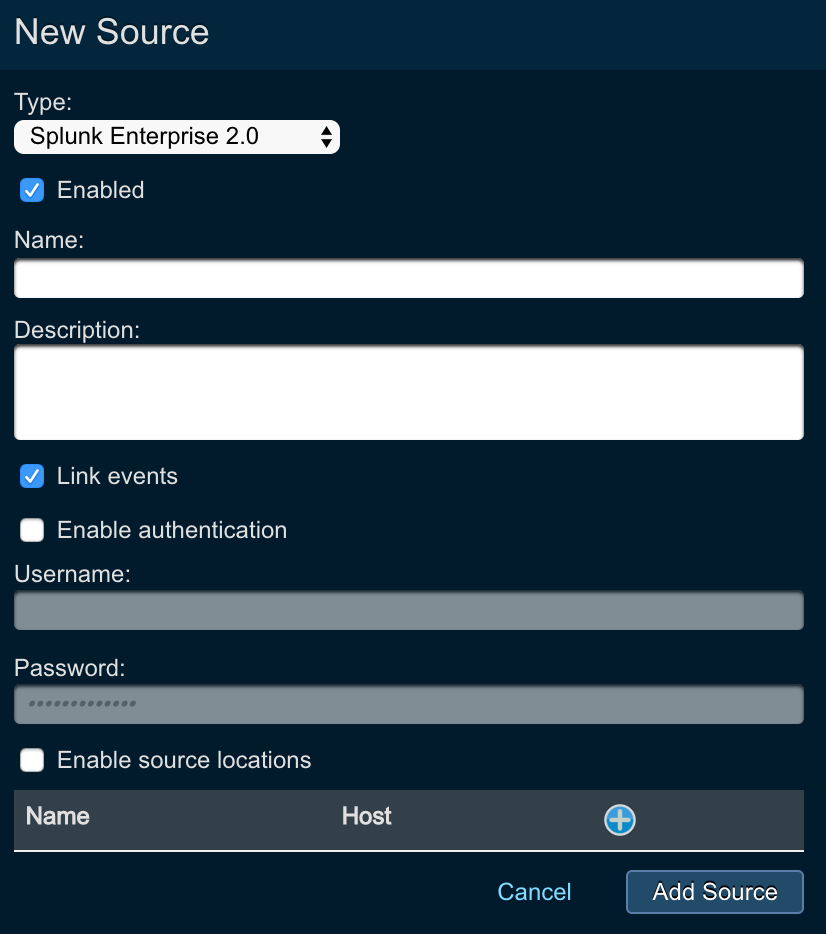Select the greyed-out Username field
The height and width of the screenshot is (934, 826).
pyautogui.click(x=408, y=611)
